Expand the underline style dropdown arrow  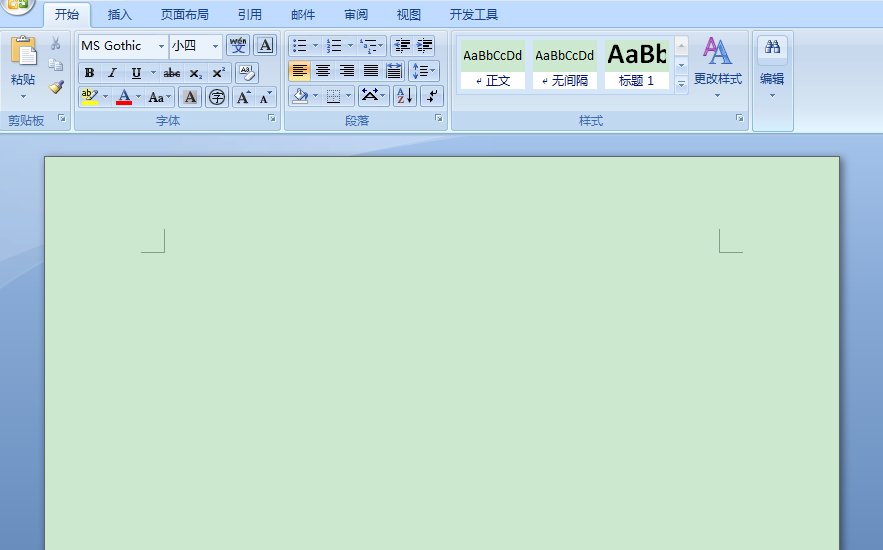tap(153, 73)
